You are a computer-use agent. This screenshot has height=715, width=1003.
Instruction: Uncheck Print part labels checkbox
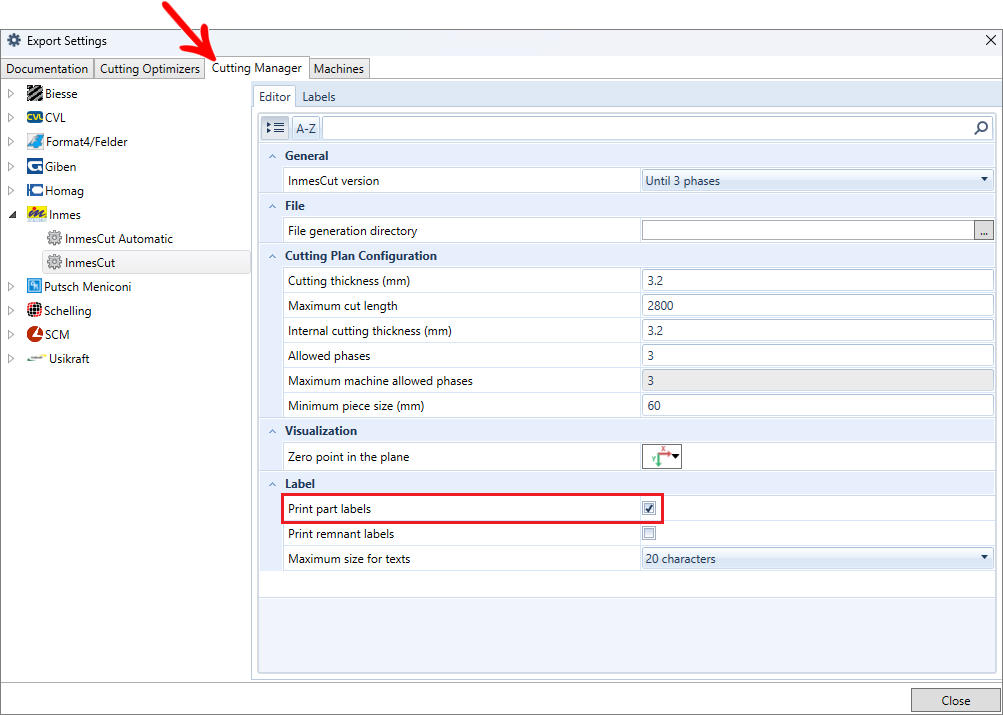tap(649, 508)
